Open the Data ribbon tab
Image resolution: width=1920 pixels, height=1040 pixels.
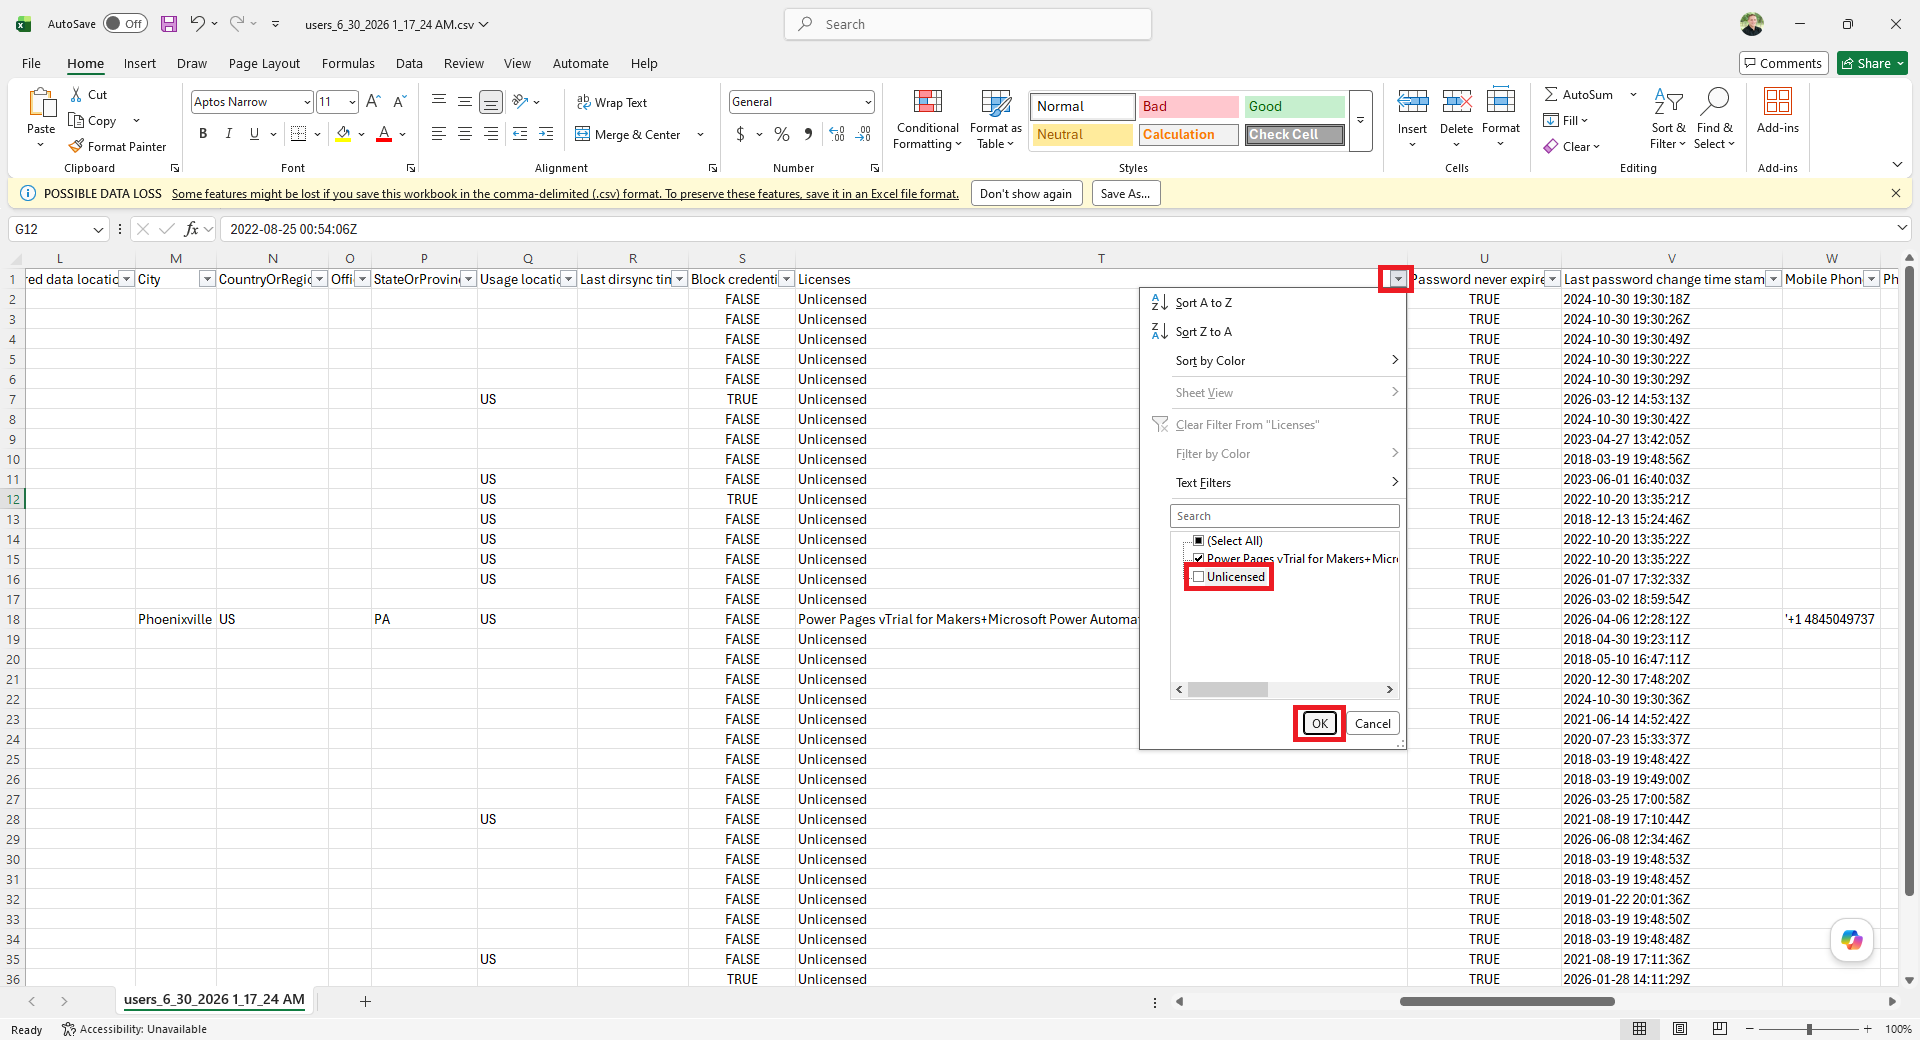(x=409, y=63)
